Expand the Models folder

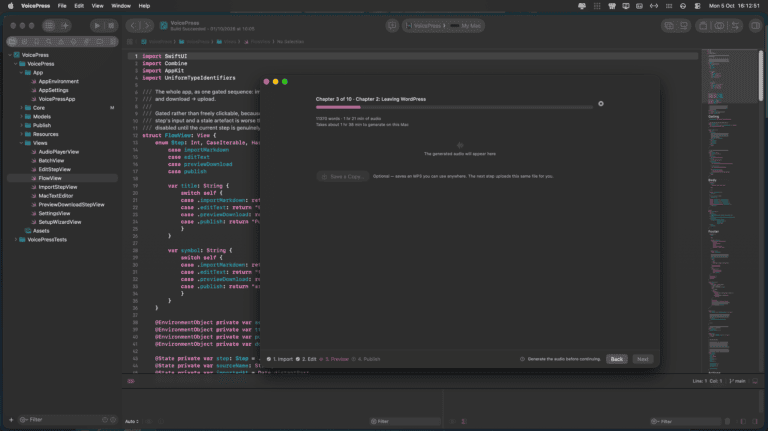click(22, 117)
